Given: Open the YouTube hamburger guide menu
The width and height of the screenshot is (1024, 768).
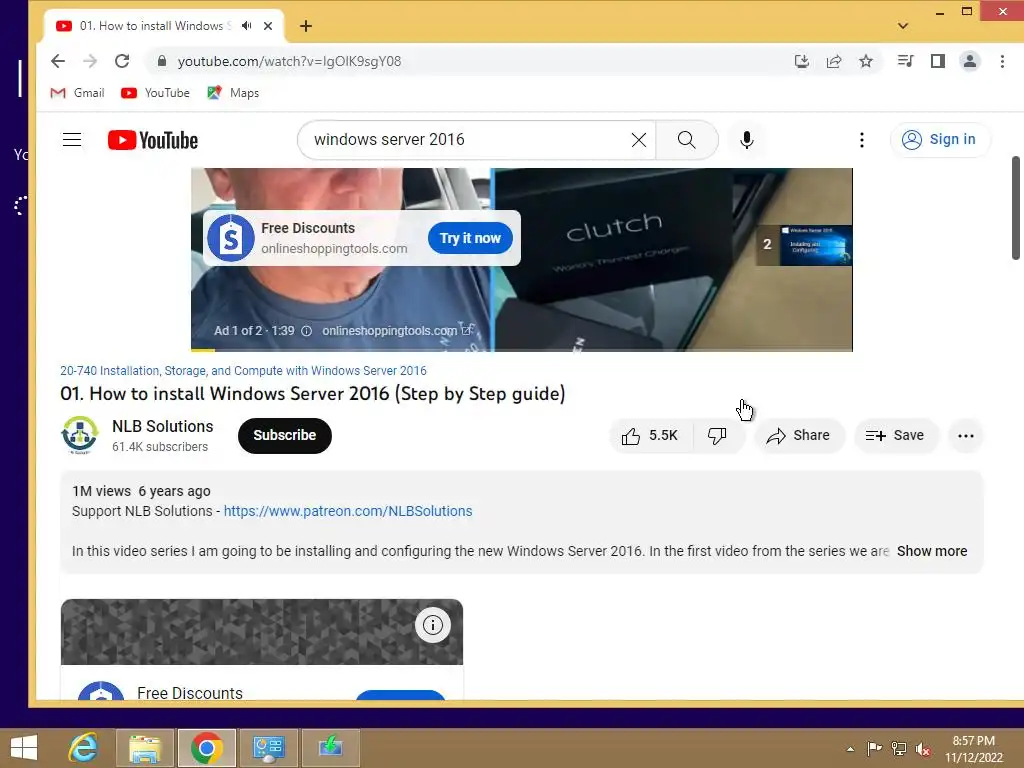Looking at the screenshot, I should (72, 140).
